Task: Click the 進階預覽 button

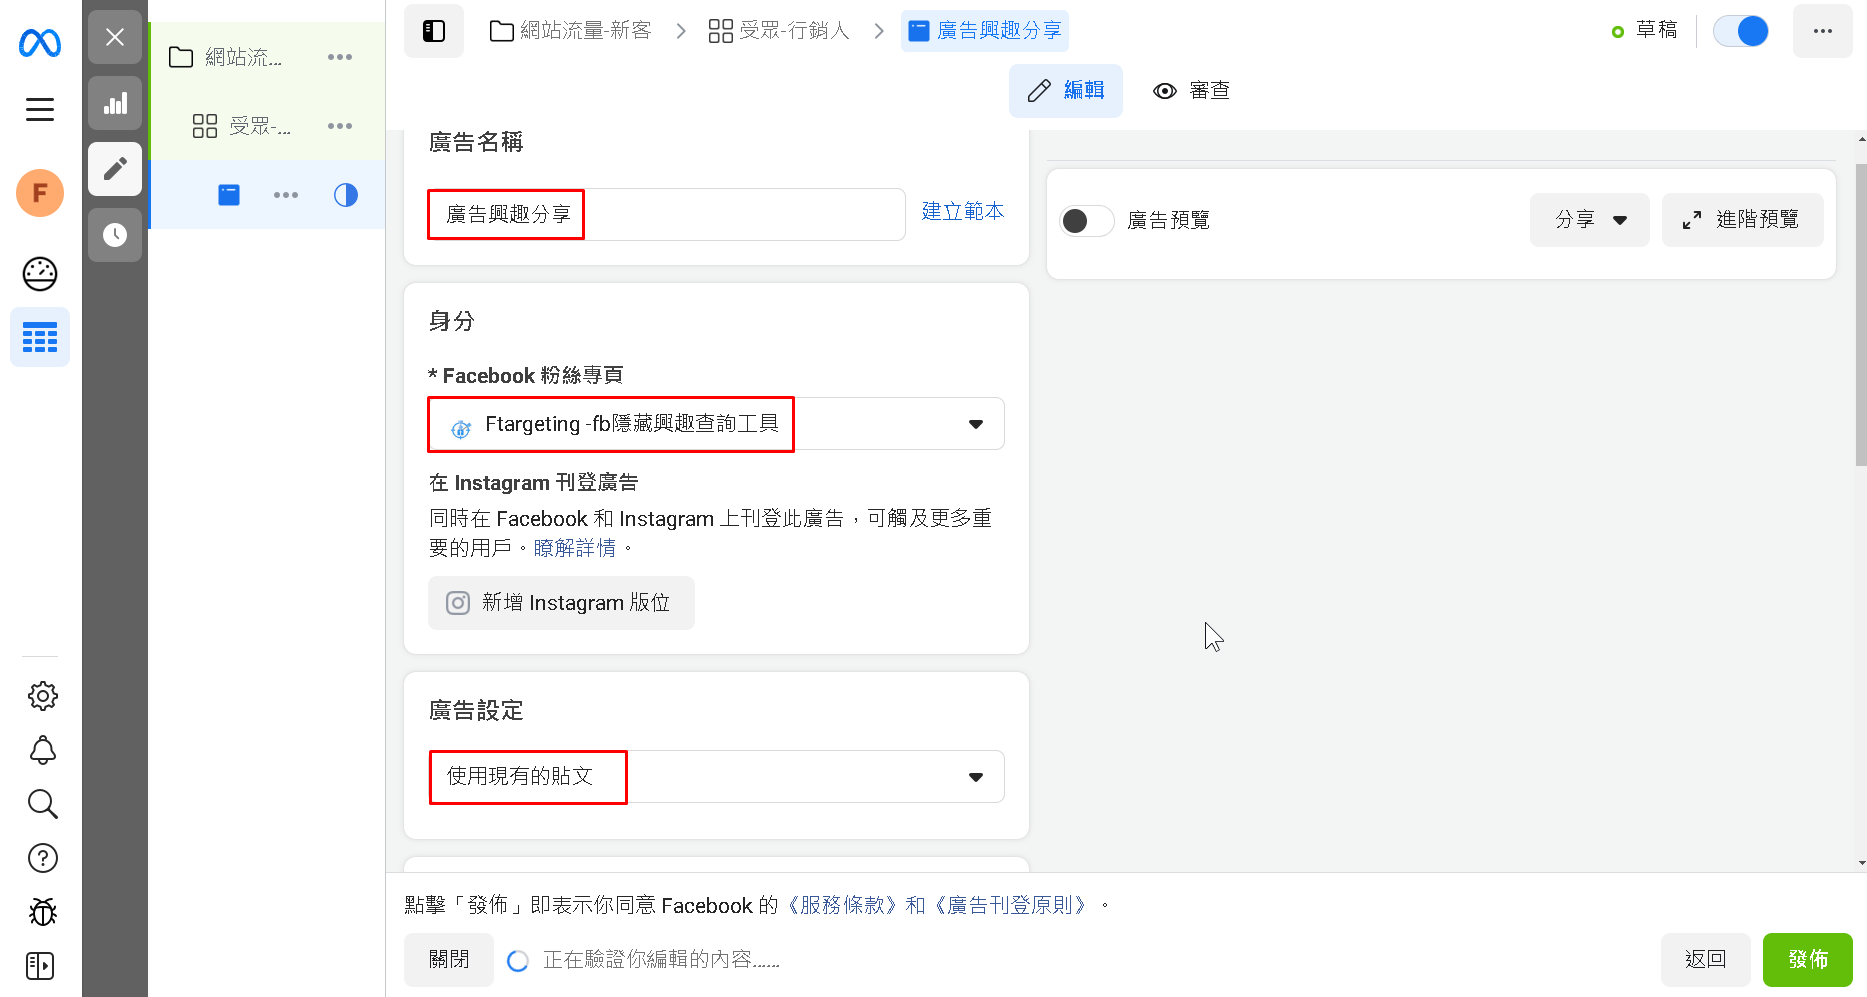Action: point(1743,220)
